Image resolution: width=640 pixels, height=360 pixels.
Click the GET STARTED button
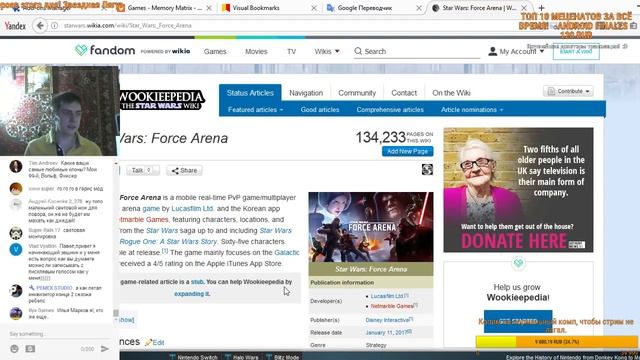[518, 321]
